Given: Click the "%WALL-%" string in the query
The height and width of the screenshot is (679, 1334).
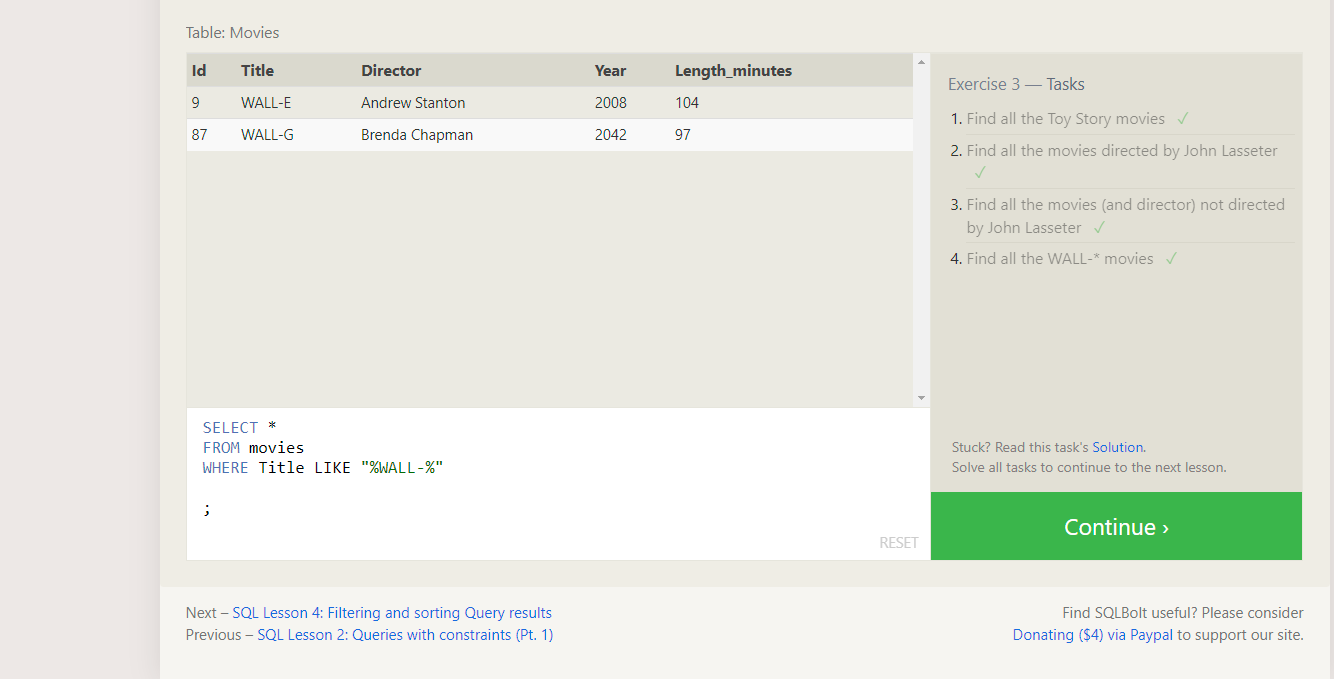Looking at the screenshot, I should (402, 468).
